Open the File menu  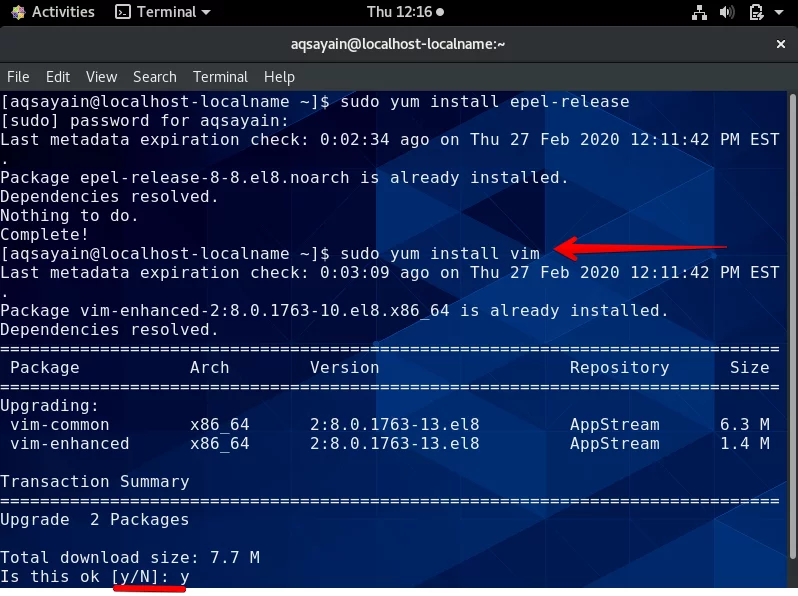point(18,77)
